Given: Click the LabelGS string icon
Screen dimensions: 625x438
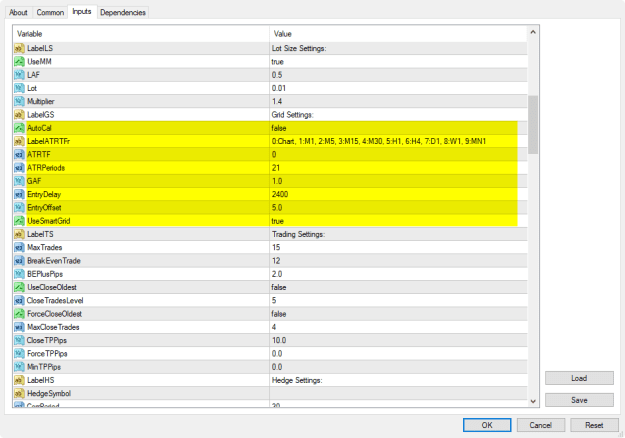Looking at the screenshot, I should tap(19, 114).
